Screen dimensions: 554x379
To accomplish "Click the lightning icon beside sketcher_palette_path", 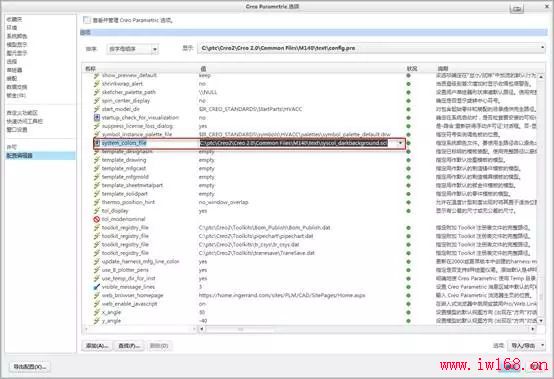I will [x=96, y=92].
